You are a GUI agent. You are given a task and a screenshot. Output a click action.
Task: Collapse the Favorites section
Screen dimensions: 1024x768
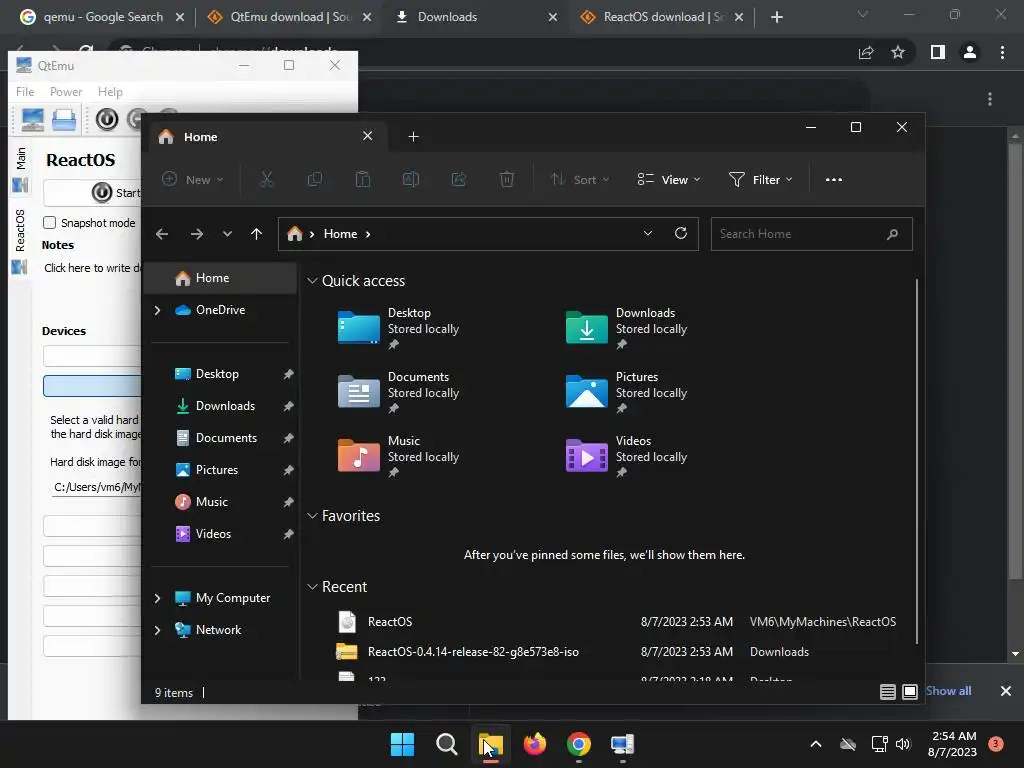(313, 516)
